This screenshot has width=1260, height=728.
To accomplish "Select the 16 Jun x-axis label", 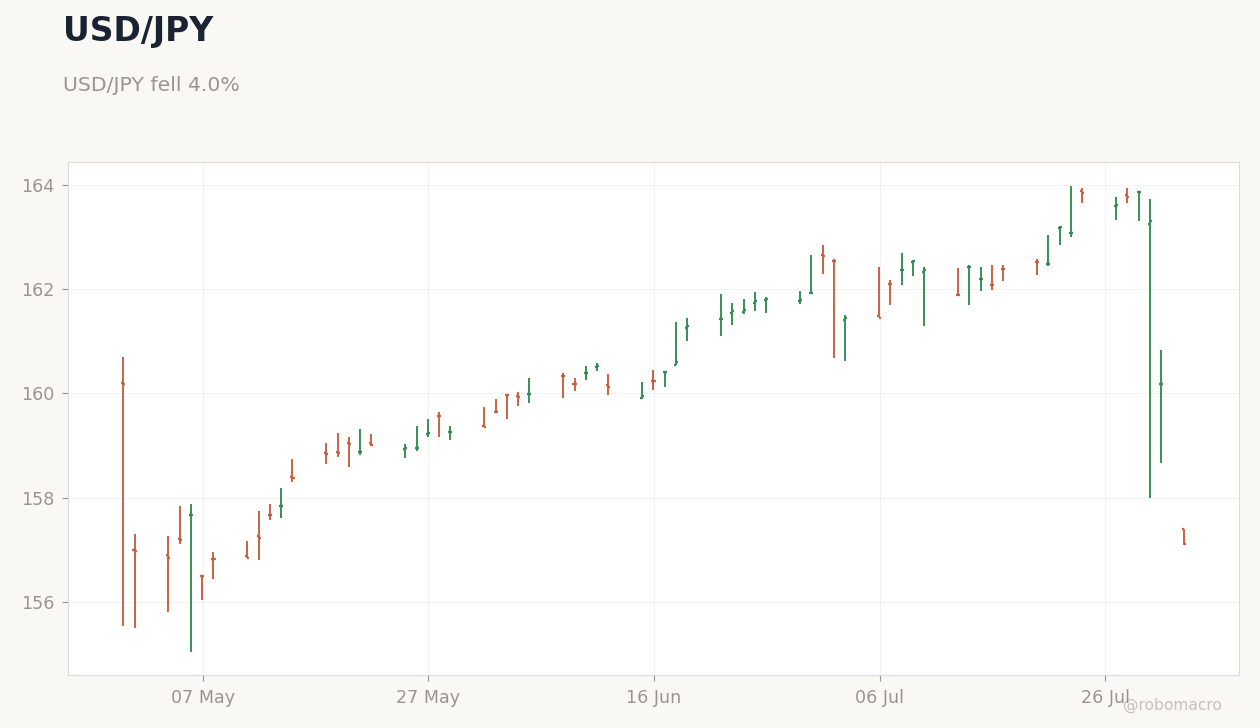I will click(x=654, y=698).
